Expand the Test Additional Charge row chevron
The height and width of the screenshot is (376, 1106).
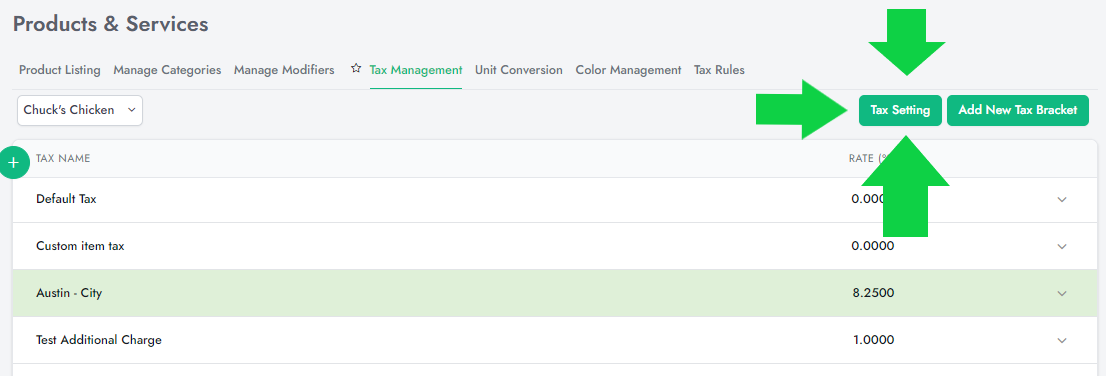tap(1062, 340)
